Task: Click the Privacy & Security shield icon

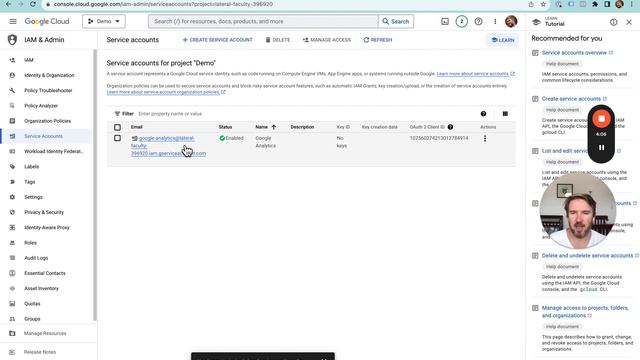Action: [12, 212]
